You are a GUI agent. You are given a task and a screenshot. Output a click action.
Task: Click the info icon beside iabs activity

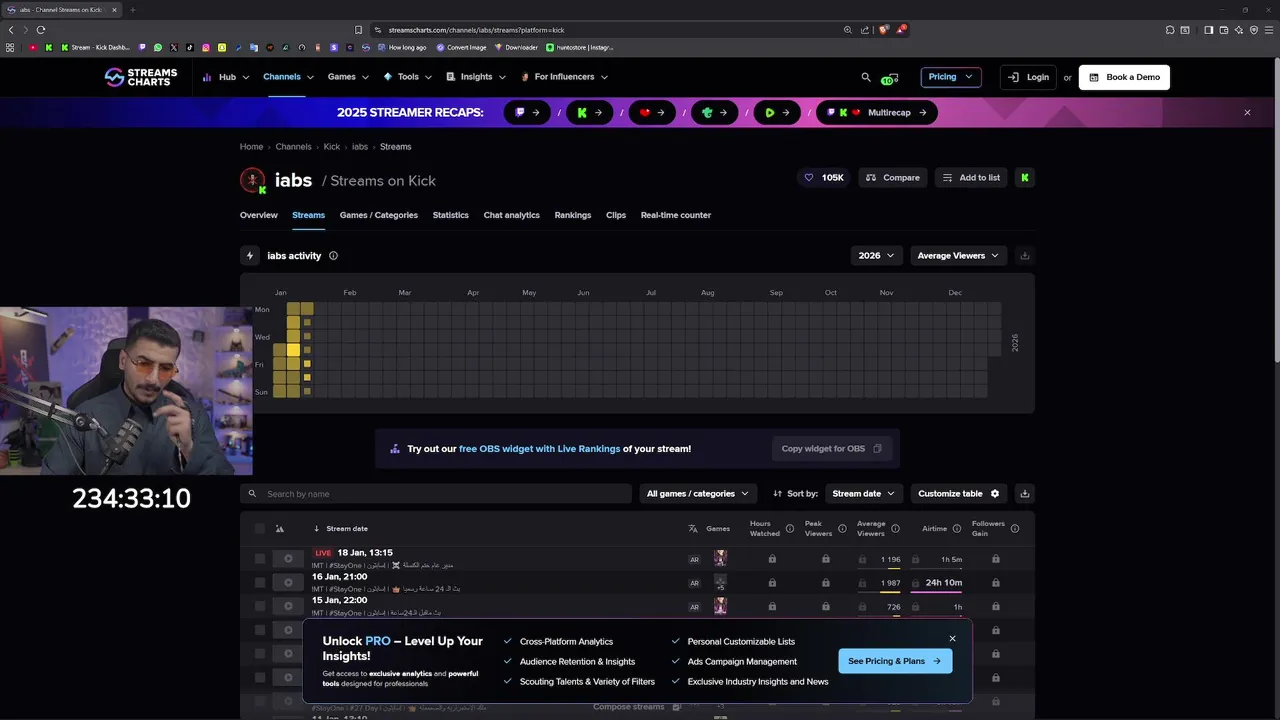pos(333,256)
